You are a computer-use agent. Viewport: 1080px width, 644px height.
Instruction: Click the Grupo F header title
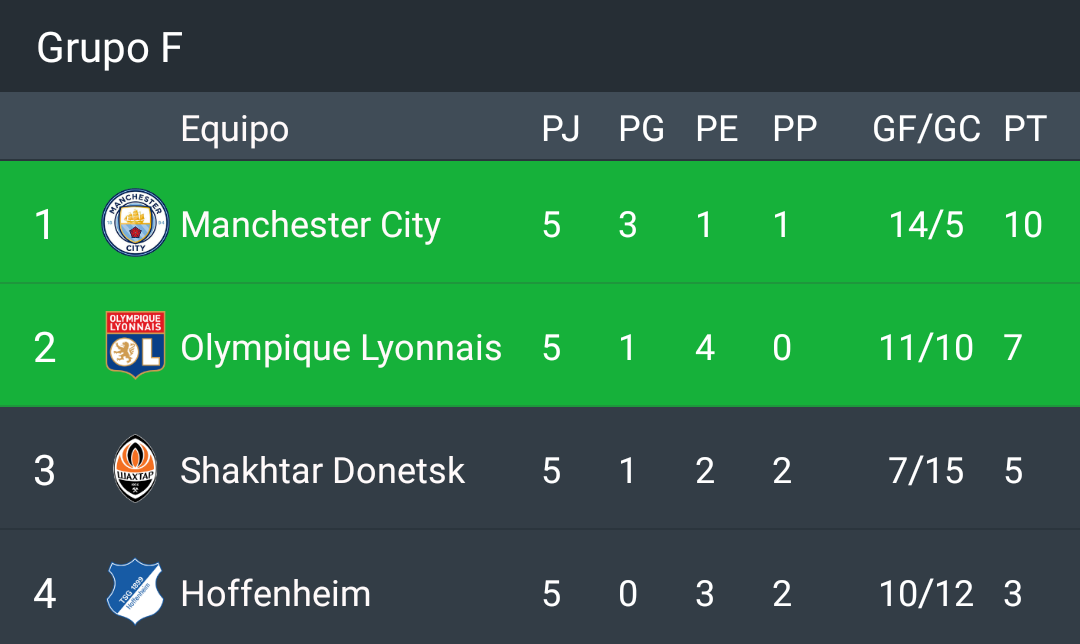click(109, 47)
